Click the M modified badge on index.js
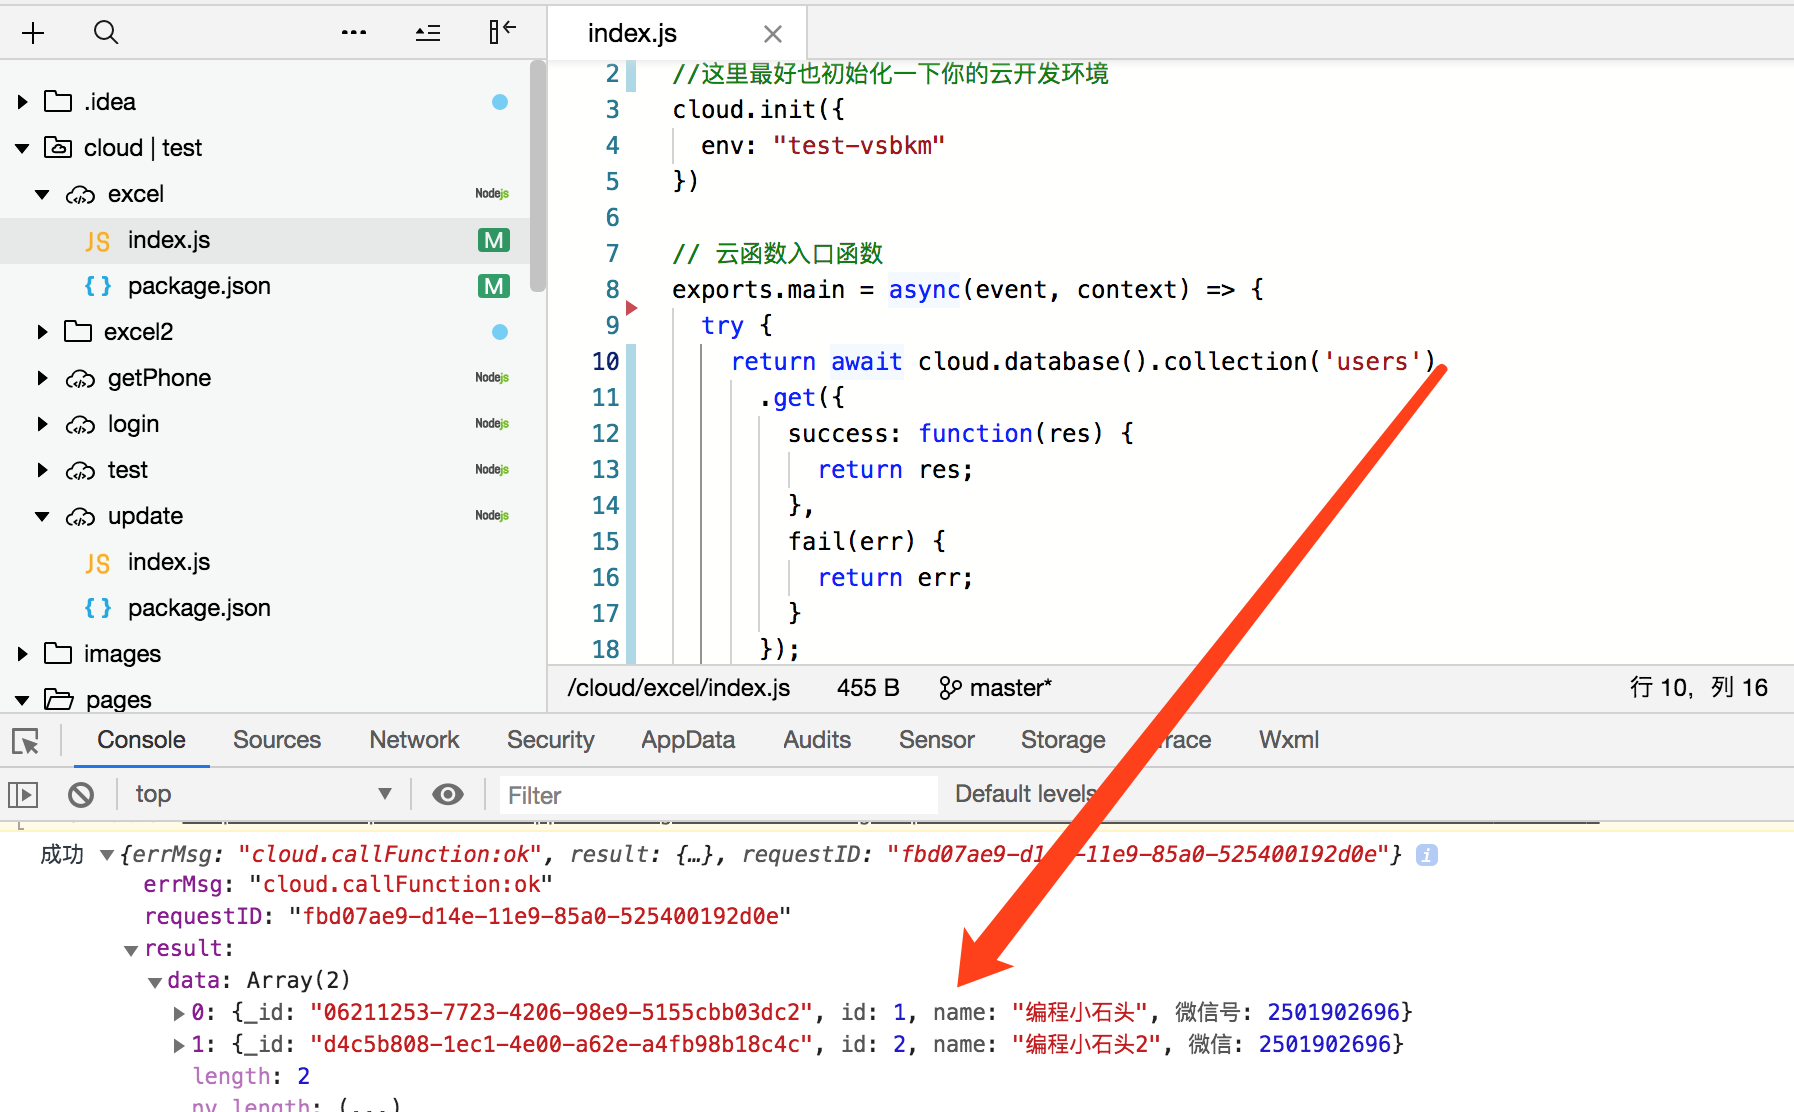 tap(494, 240)
